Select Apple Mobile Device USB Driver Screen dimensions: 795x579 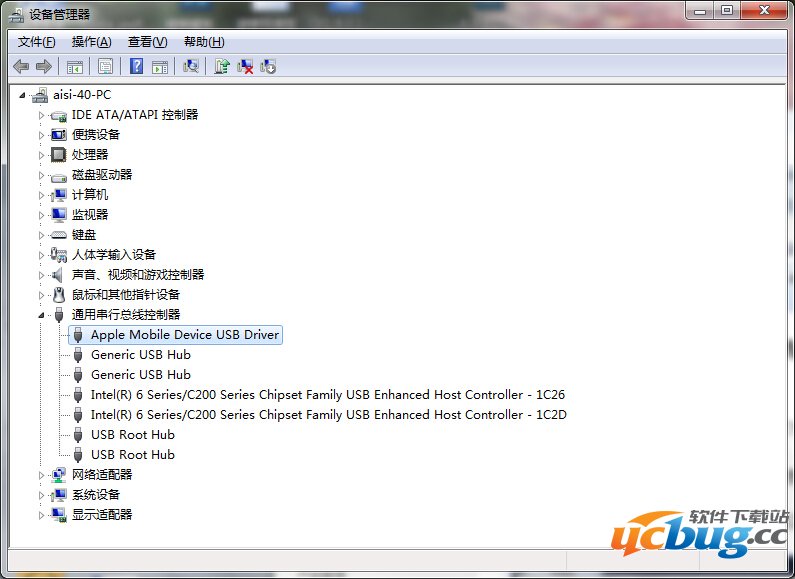click(184, 335)
